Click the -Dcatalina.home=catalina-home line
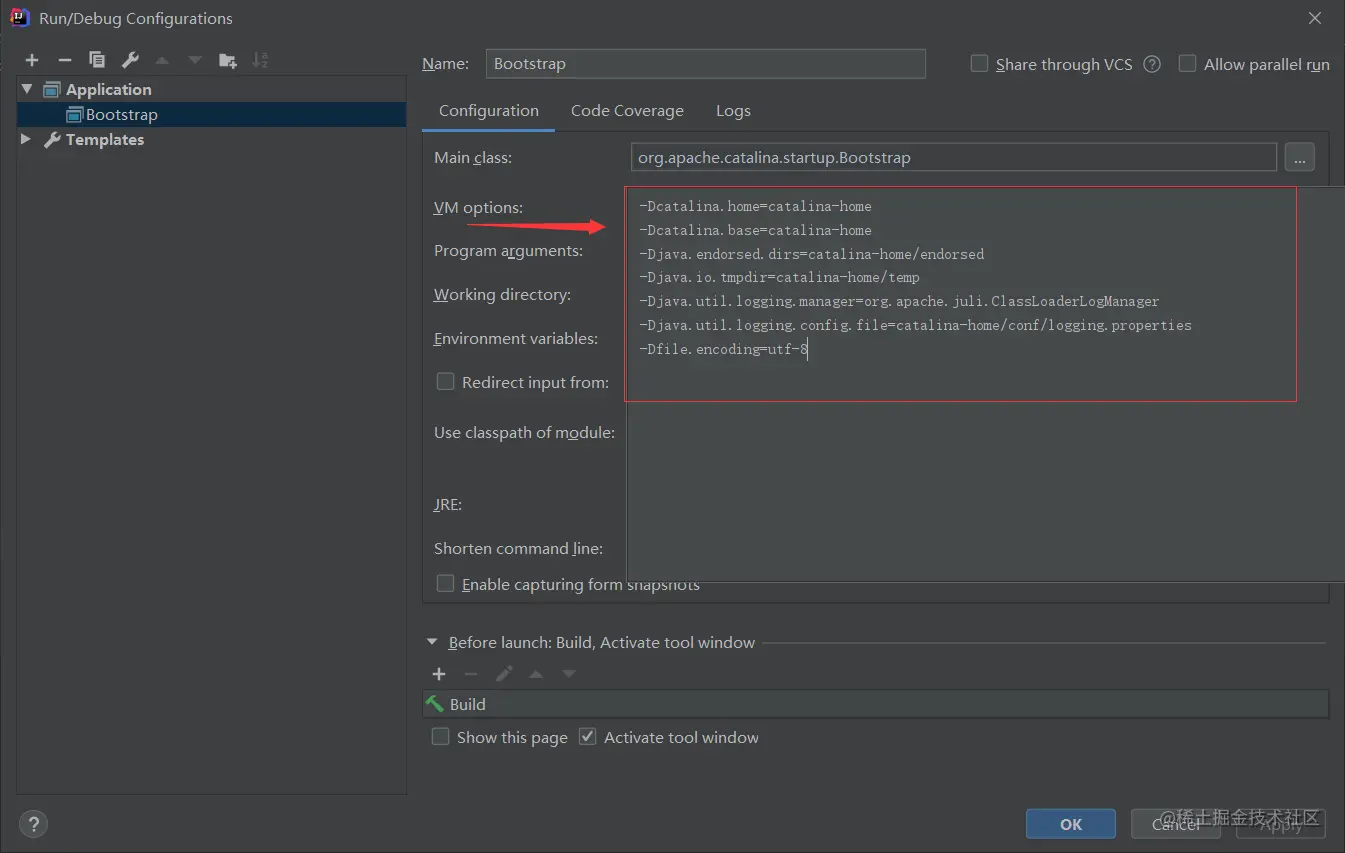The width and height of the screenshot is (1345, 853). [x=755, y=206]
